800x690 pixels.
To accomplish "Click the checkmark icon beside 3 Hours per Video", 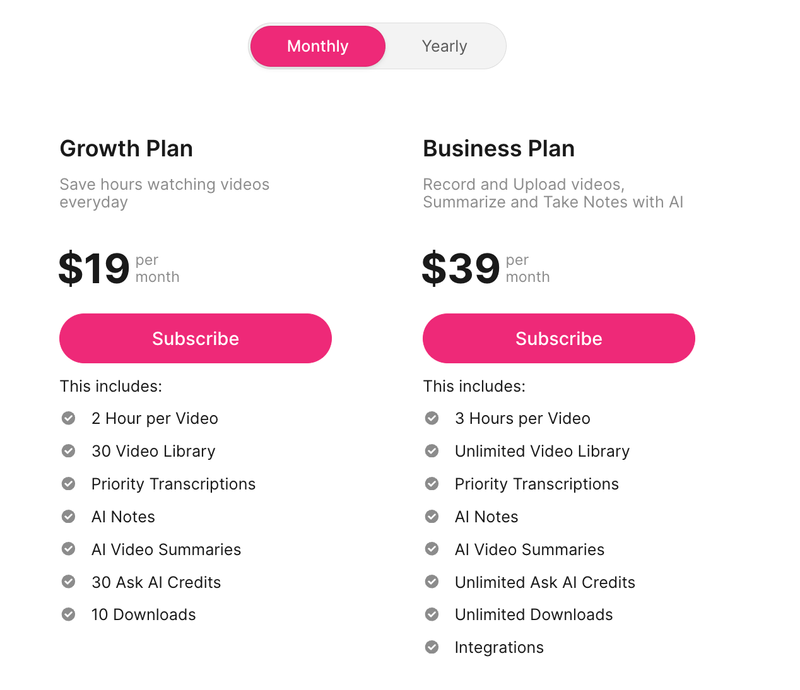I will click(432, 418).
